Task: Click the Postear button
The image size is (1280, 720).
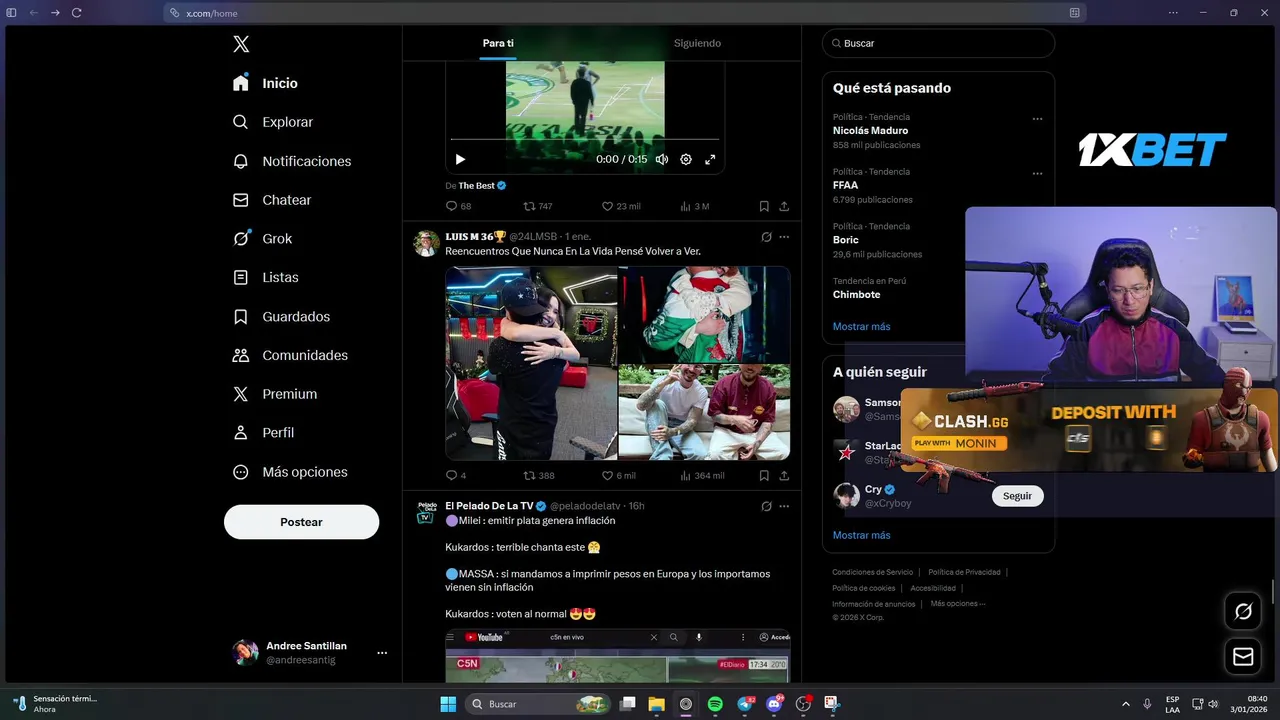Action: 301,522
